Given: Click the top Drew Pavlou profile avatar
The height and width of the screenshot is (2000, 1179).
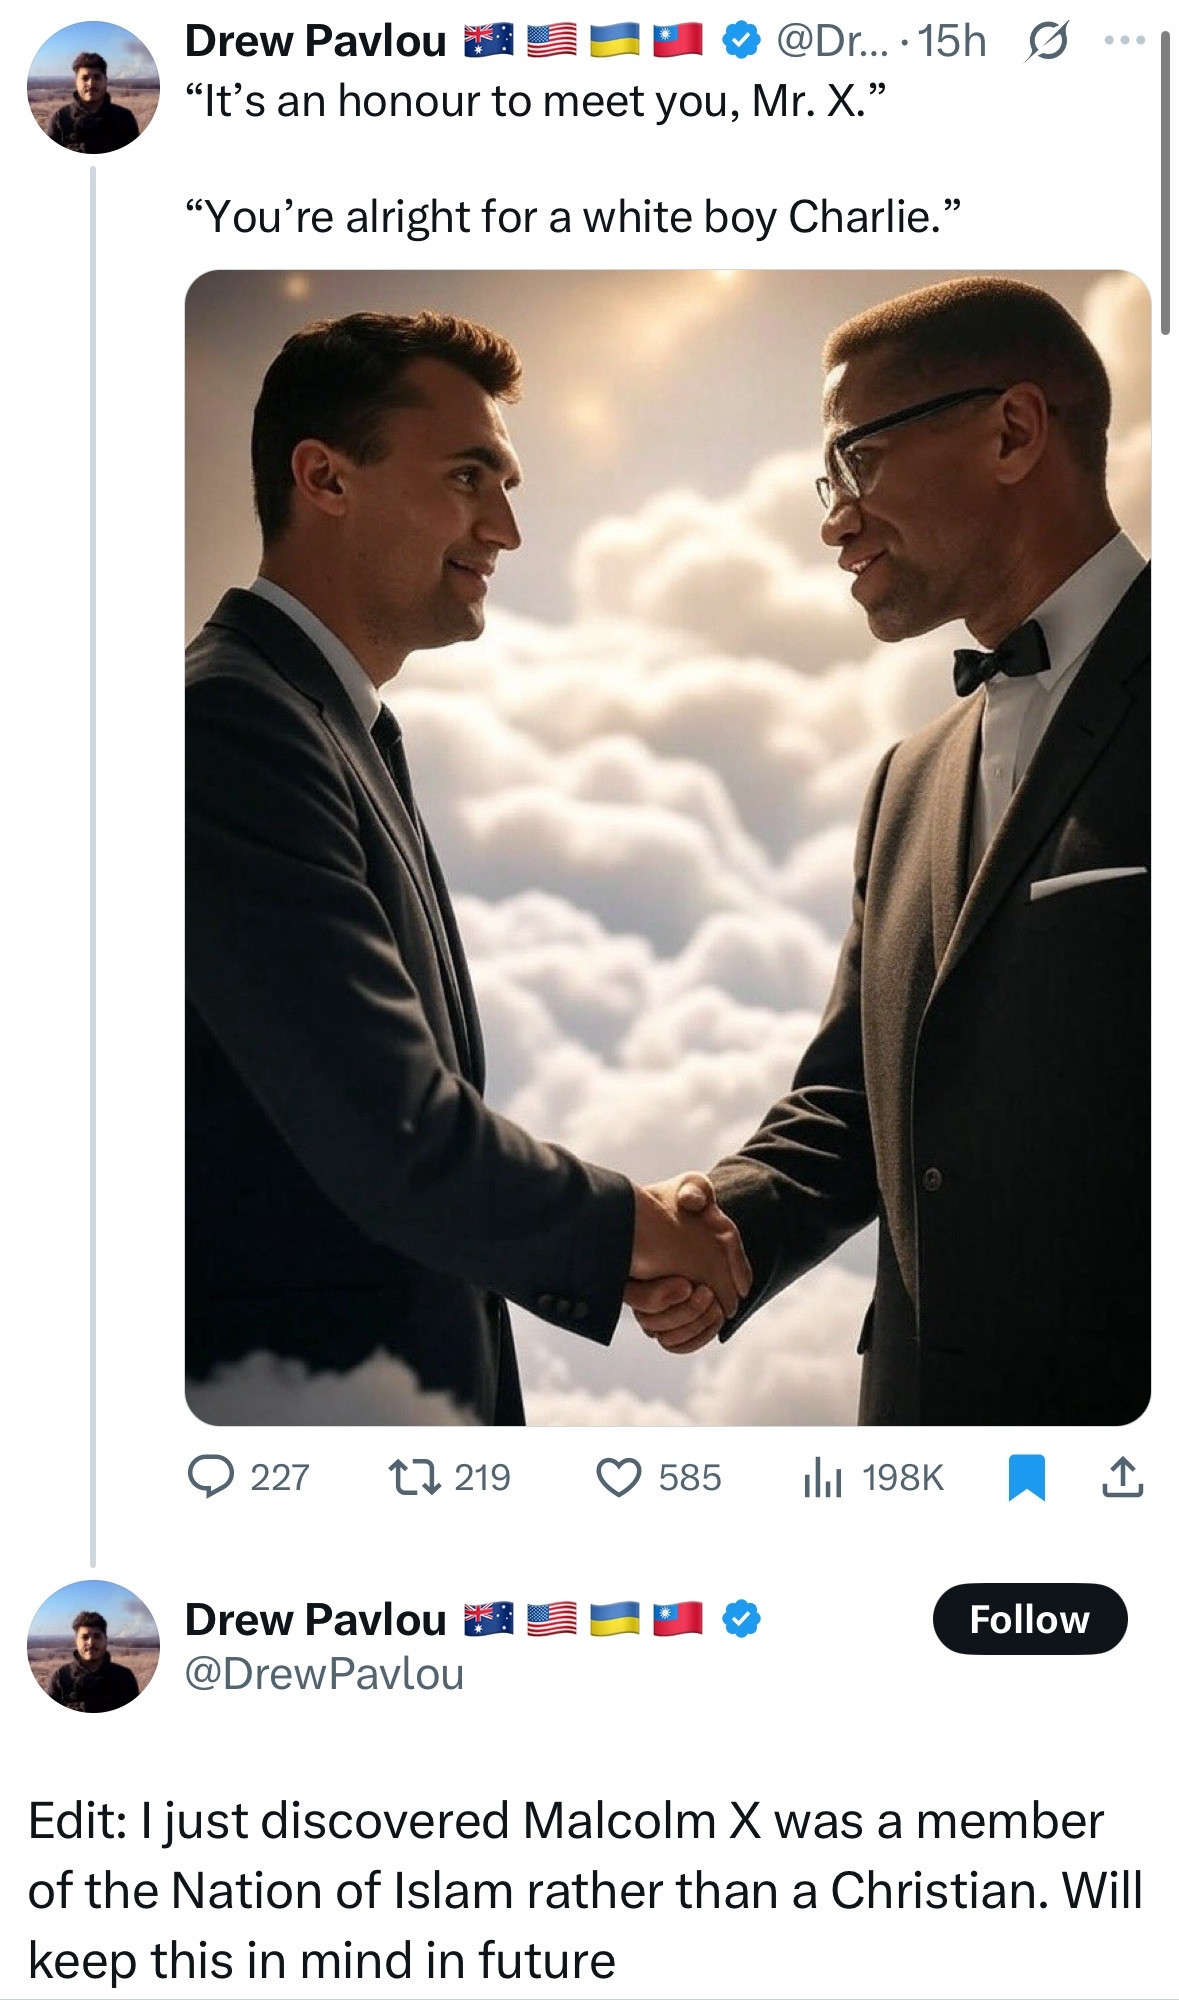Looking at the screenshot, I should coord(93,87).
